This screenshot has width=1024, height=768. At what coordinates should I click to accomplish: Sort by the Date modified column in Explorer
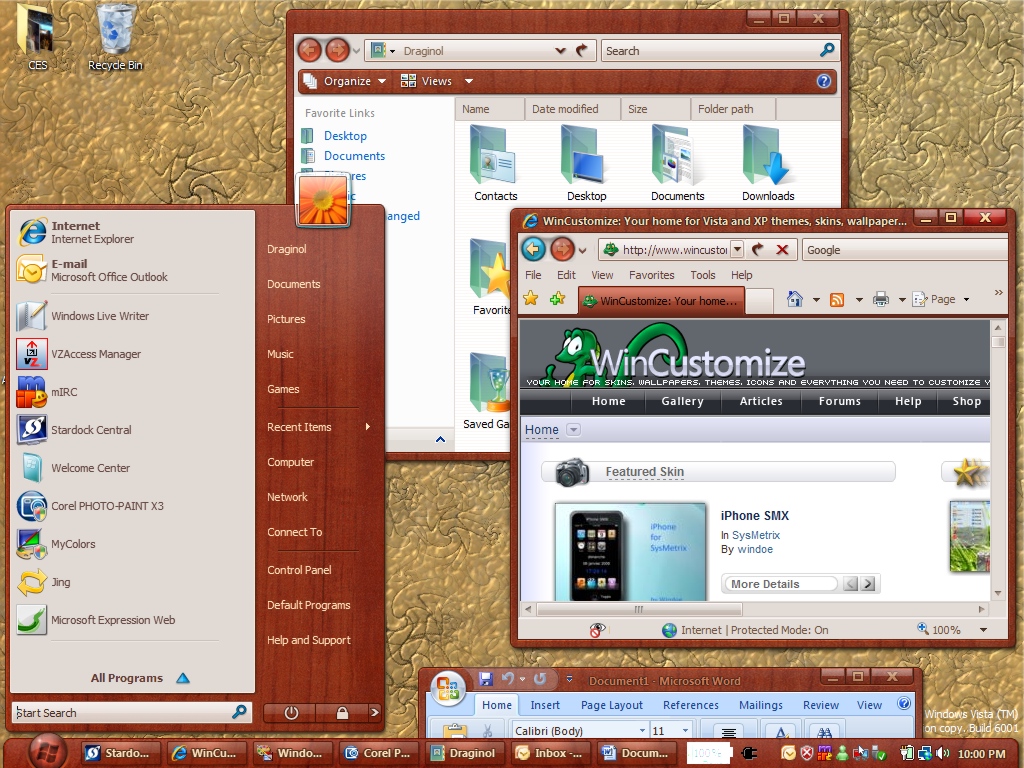tap(571, 109)
